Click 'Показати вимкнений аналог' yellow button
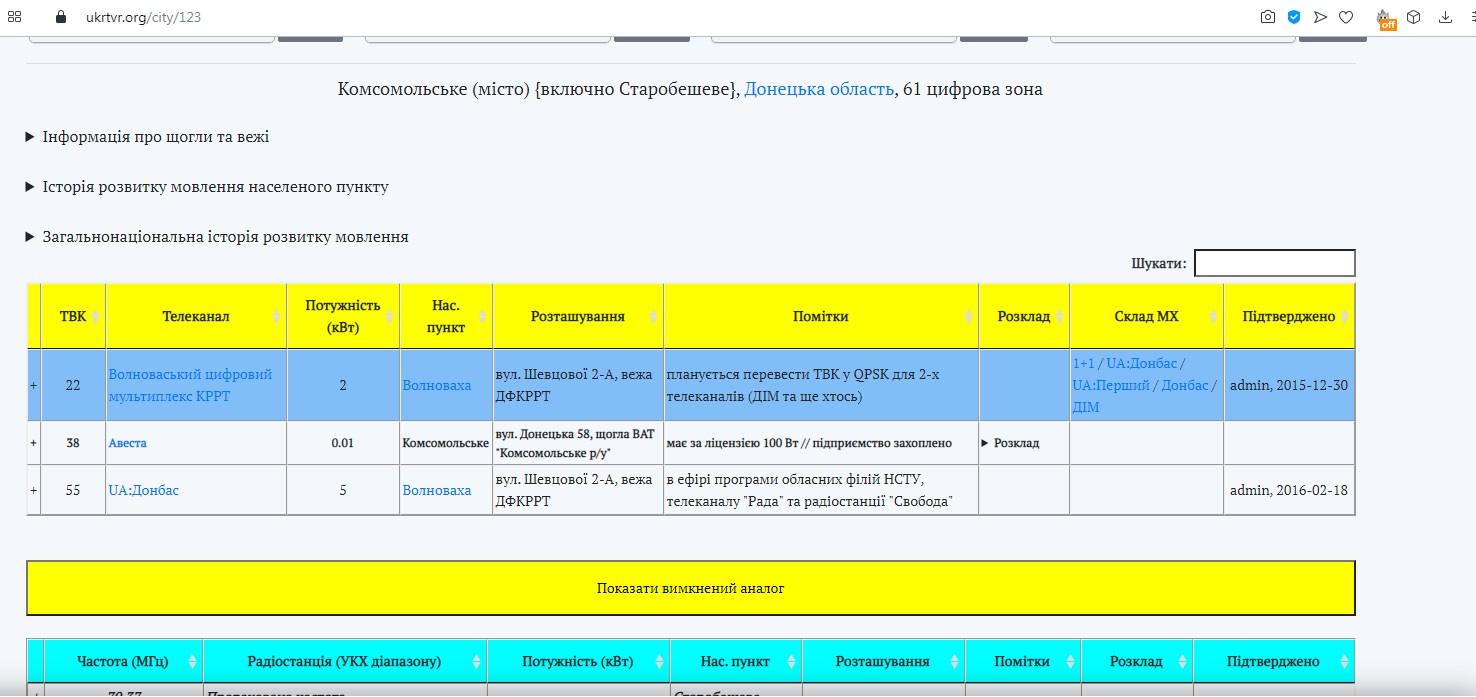This screenshot has height=697, width=1476. (x=690, y=588)
